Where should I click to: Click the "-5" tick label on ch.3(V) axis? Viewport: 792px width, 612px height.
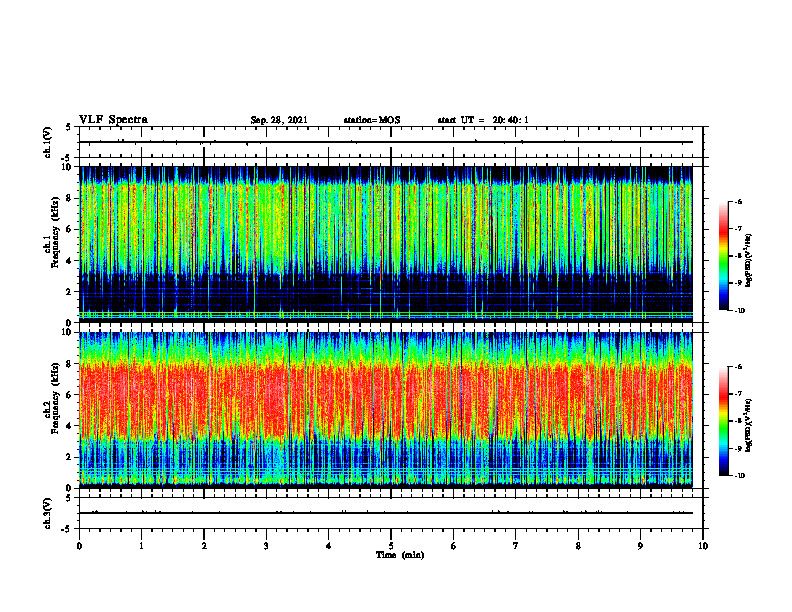coord(66,529)
